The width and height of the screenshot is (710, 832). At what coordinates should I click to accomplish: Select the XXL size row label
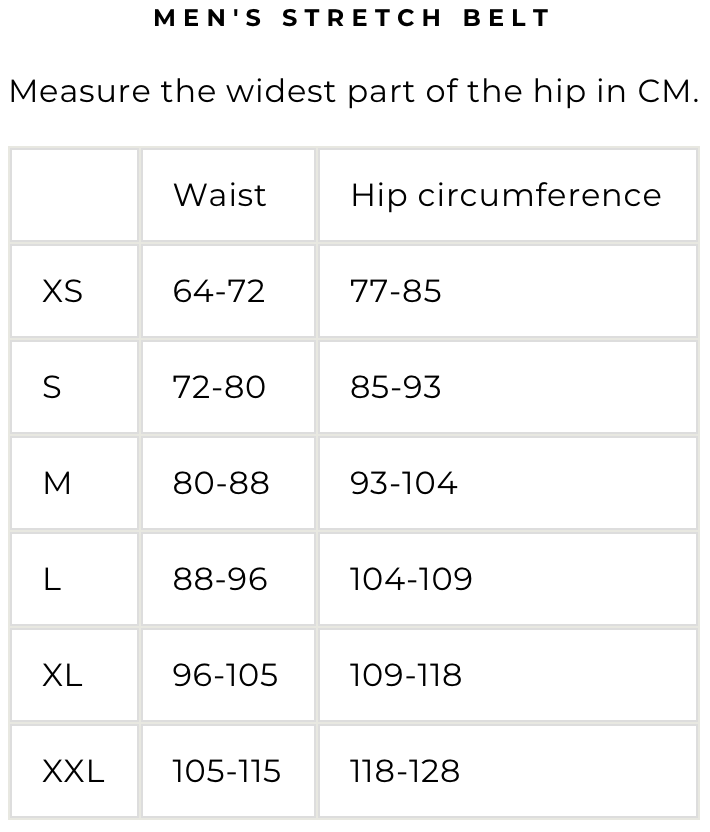(73, 771)
